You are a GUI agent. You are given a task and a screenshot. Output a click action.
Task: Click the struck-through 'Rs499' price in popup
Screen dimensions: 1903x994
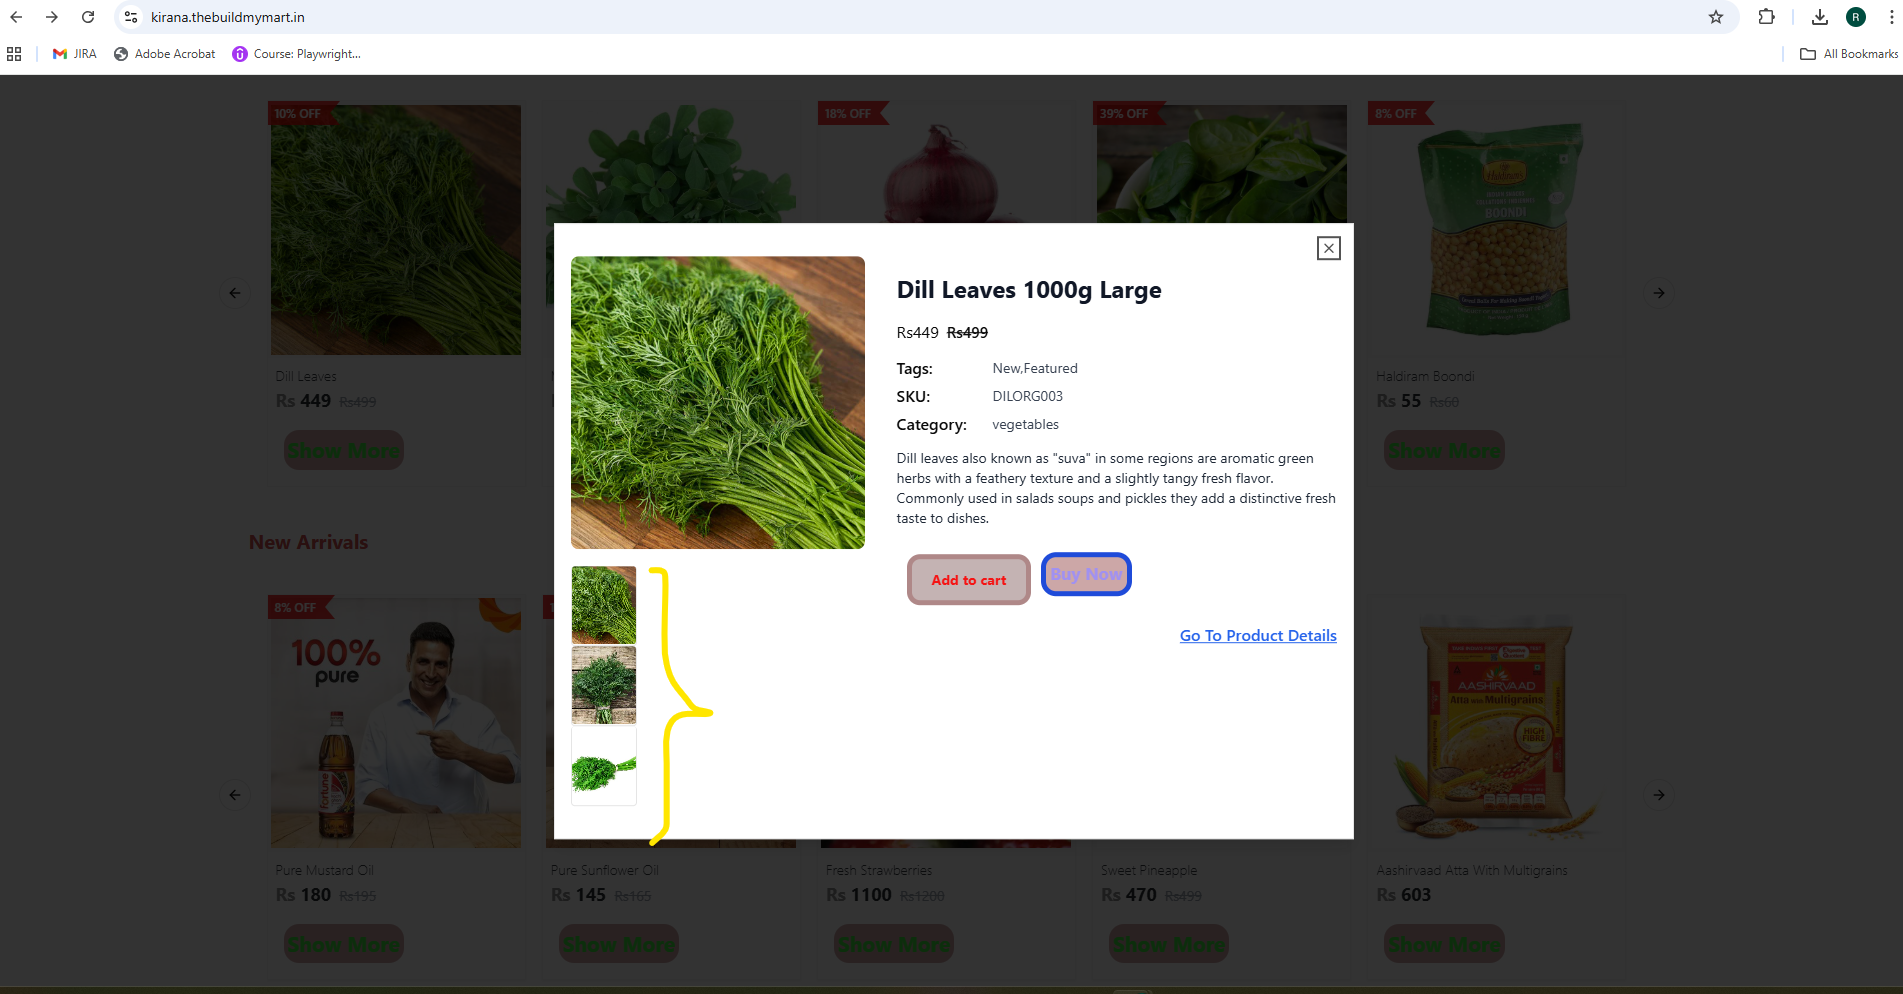point(967,333)
